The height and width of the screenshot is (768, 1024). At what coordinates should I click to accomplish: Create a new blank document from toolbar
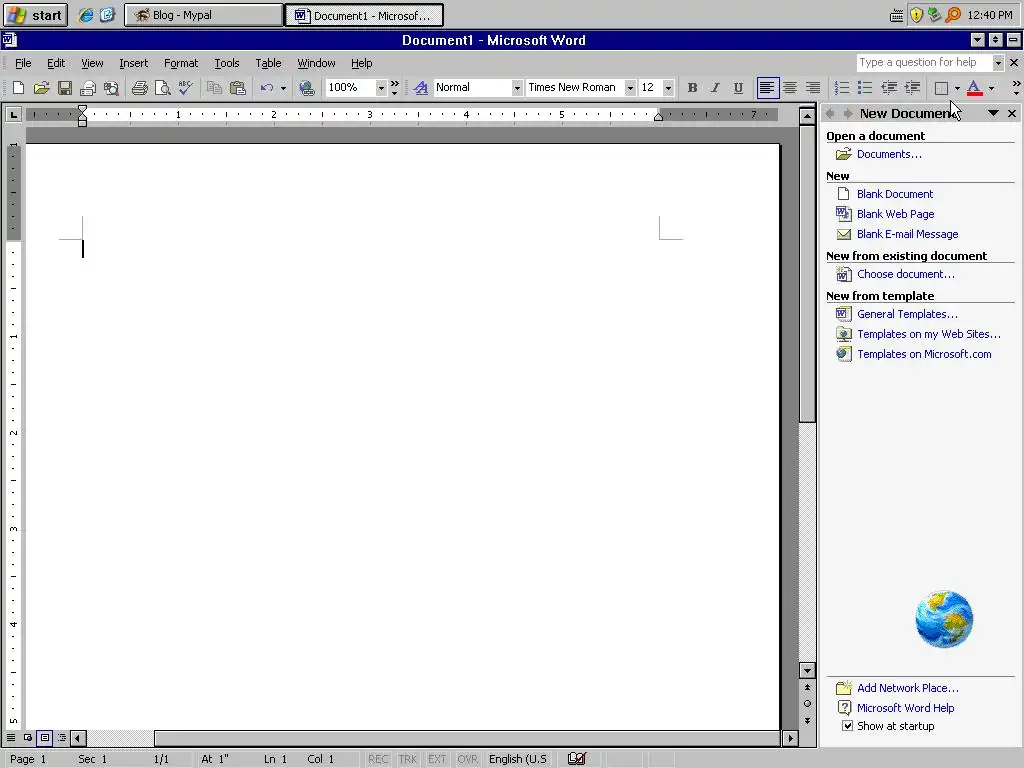tap(18, 88)
